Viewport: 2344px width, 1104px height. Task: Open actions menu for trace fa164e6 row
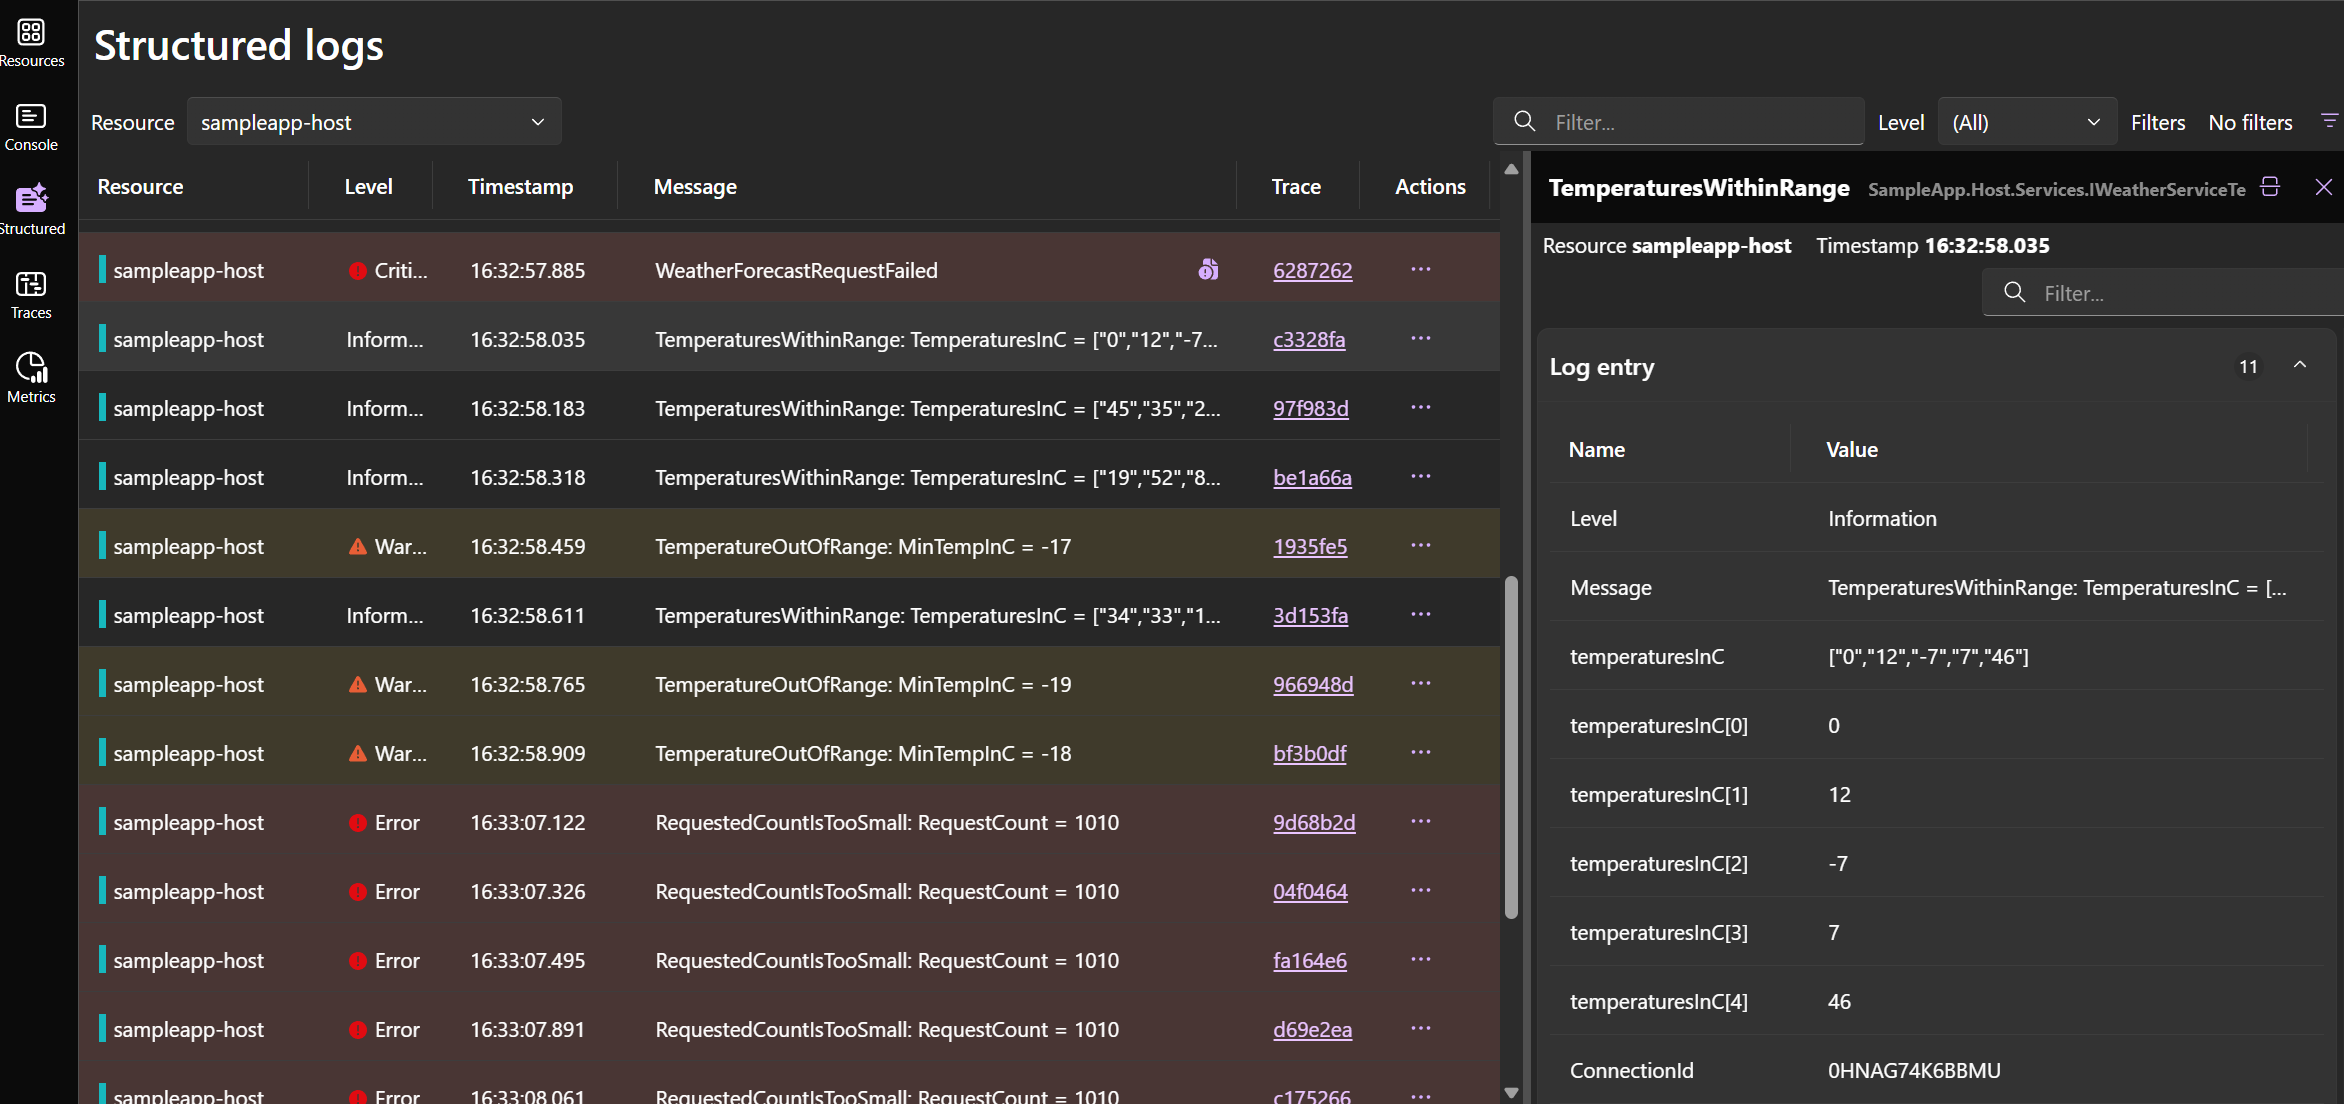coord(1420,959)
